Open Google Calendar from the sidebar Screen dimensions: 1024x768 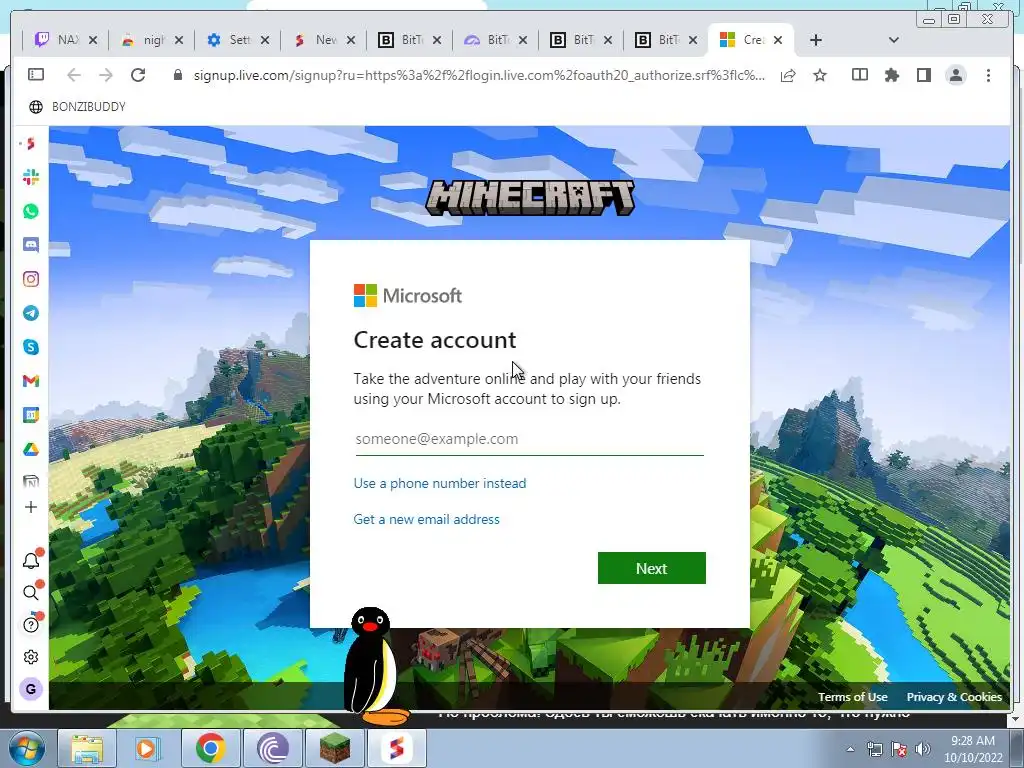click(x=31, y=415)
